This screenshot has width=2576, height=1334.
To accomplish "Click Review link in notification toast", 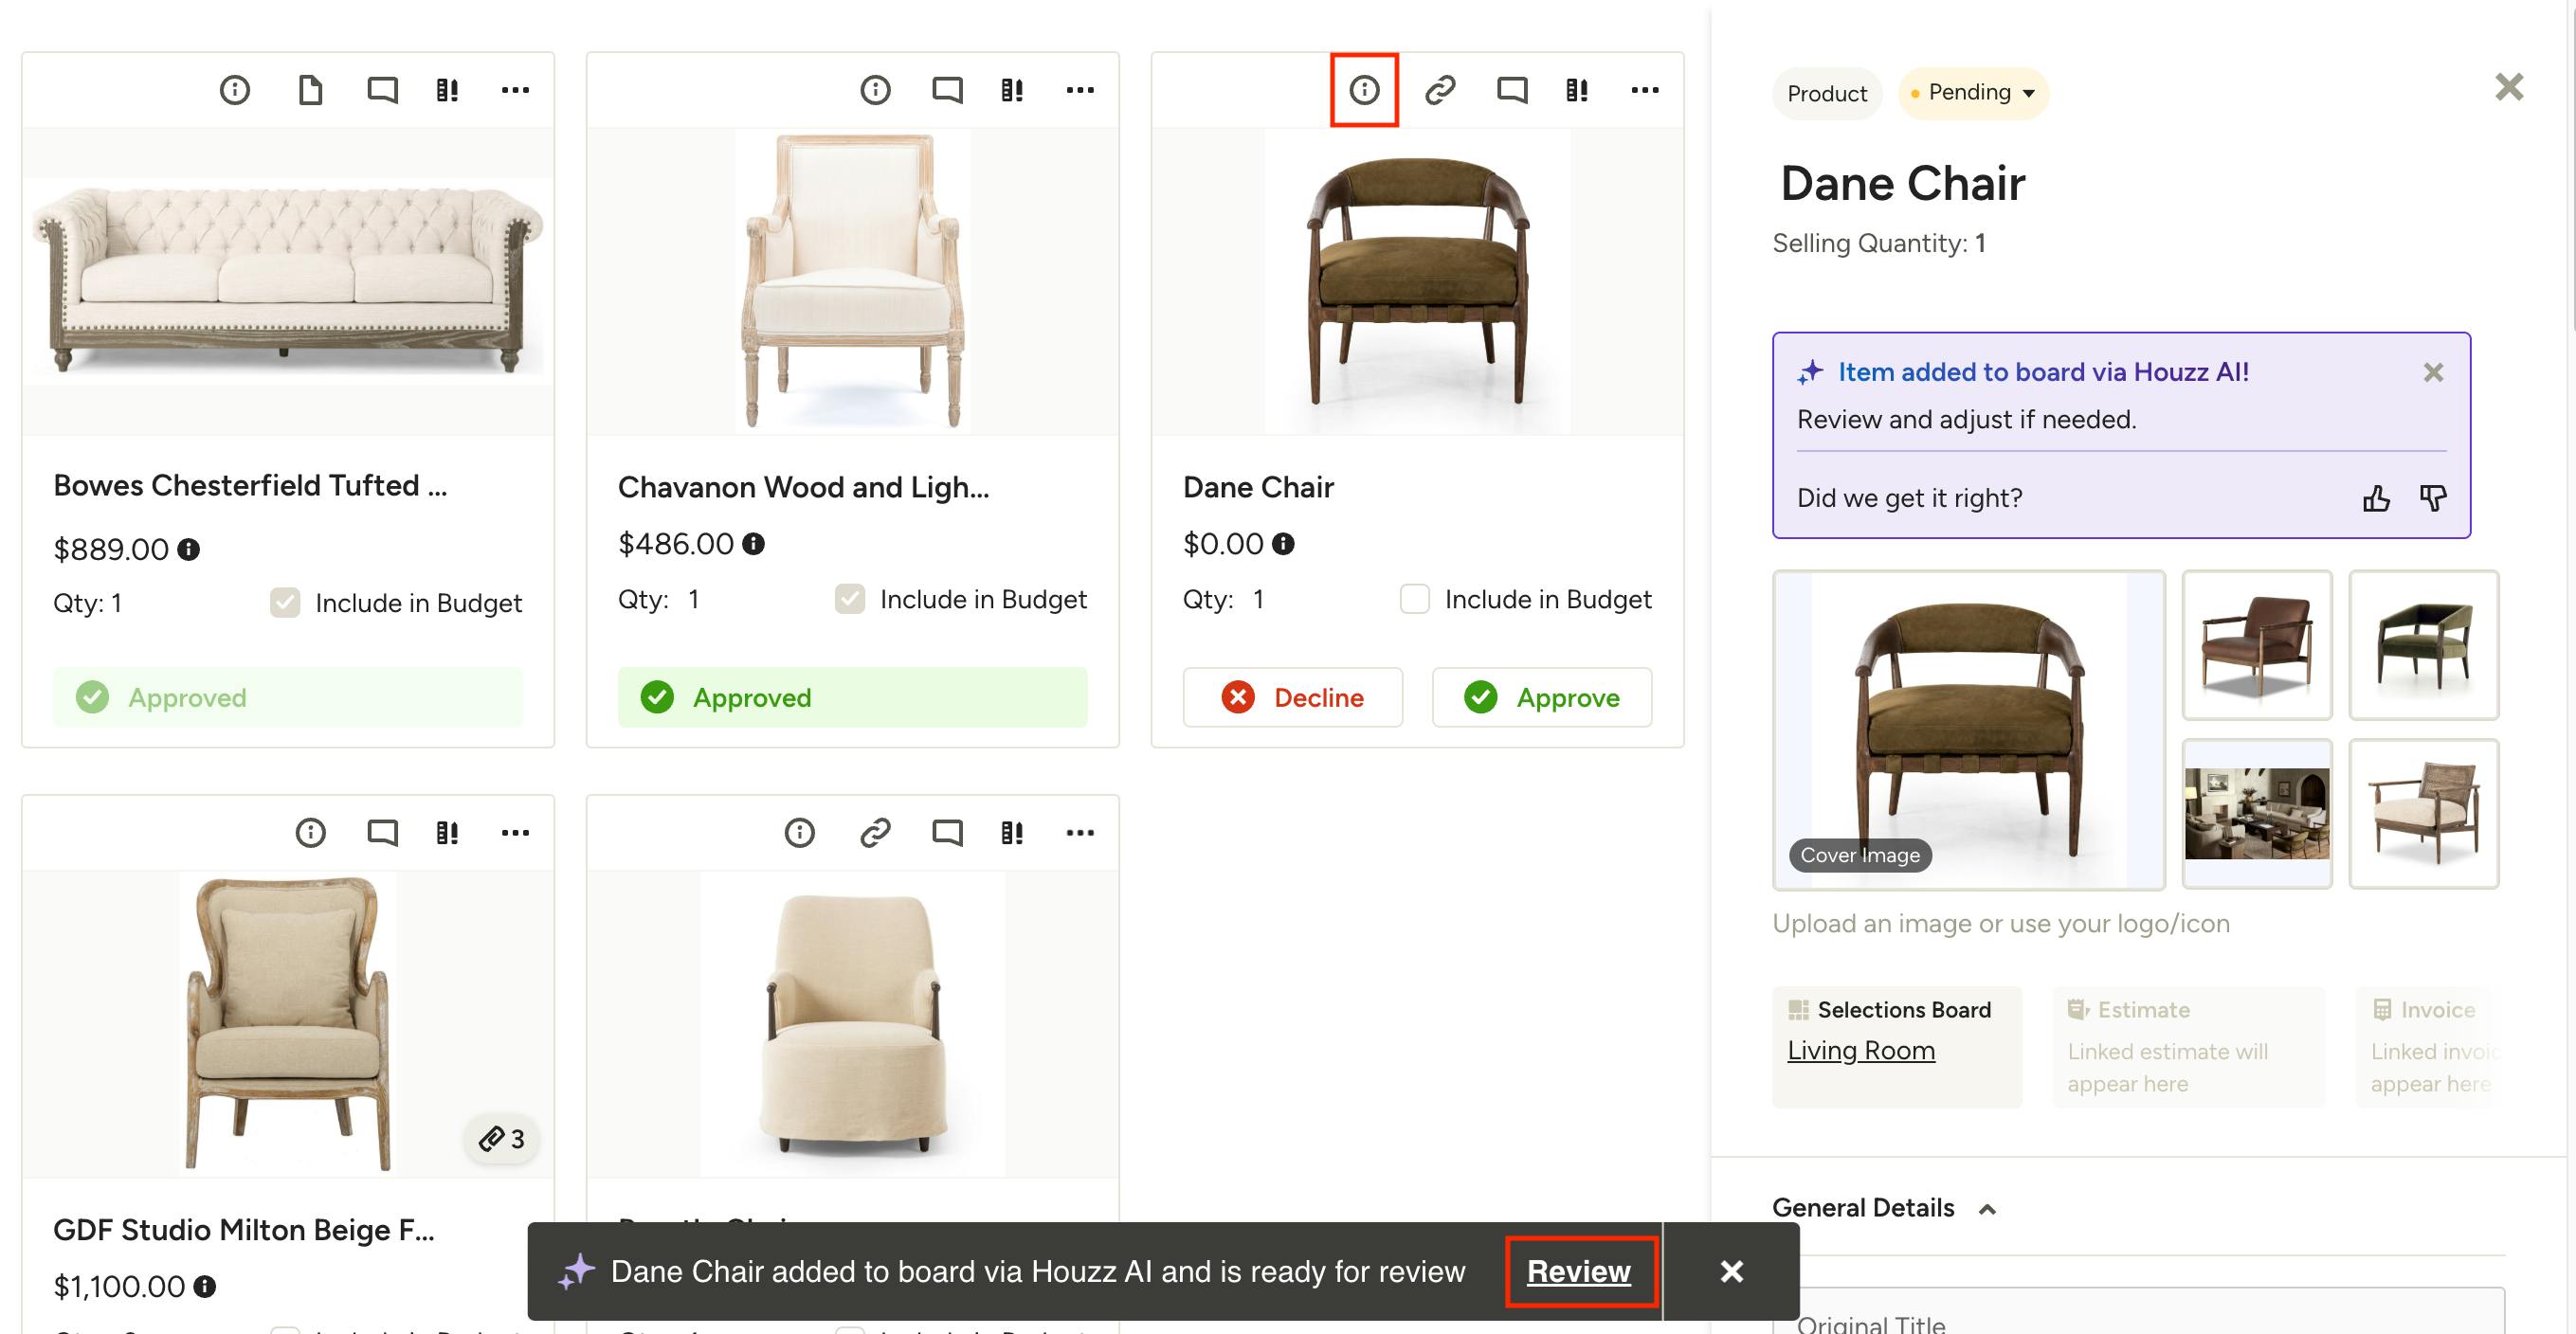I will [1578, 1271].
